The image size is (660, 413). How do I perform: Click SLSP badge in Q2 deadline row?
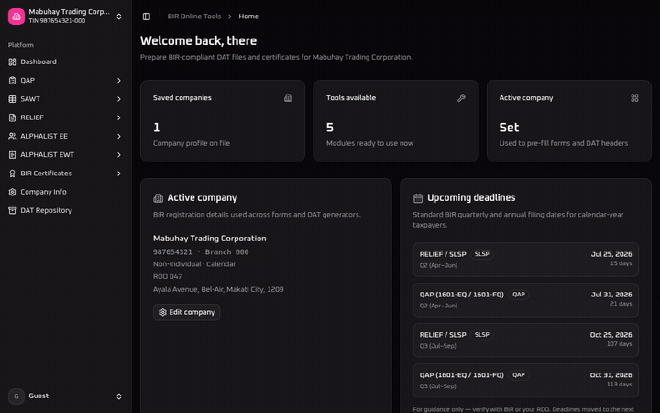pos(482,254)
